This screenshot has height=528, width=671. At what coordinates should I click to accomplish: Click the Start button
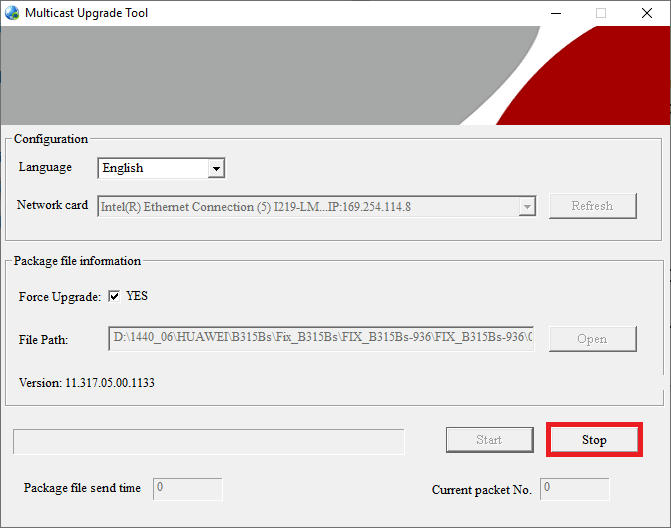[x=490, y=439]
